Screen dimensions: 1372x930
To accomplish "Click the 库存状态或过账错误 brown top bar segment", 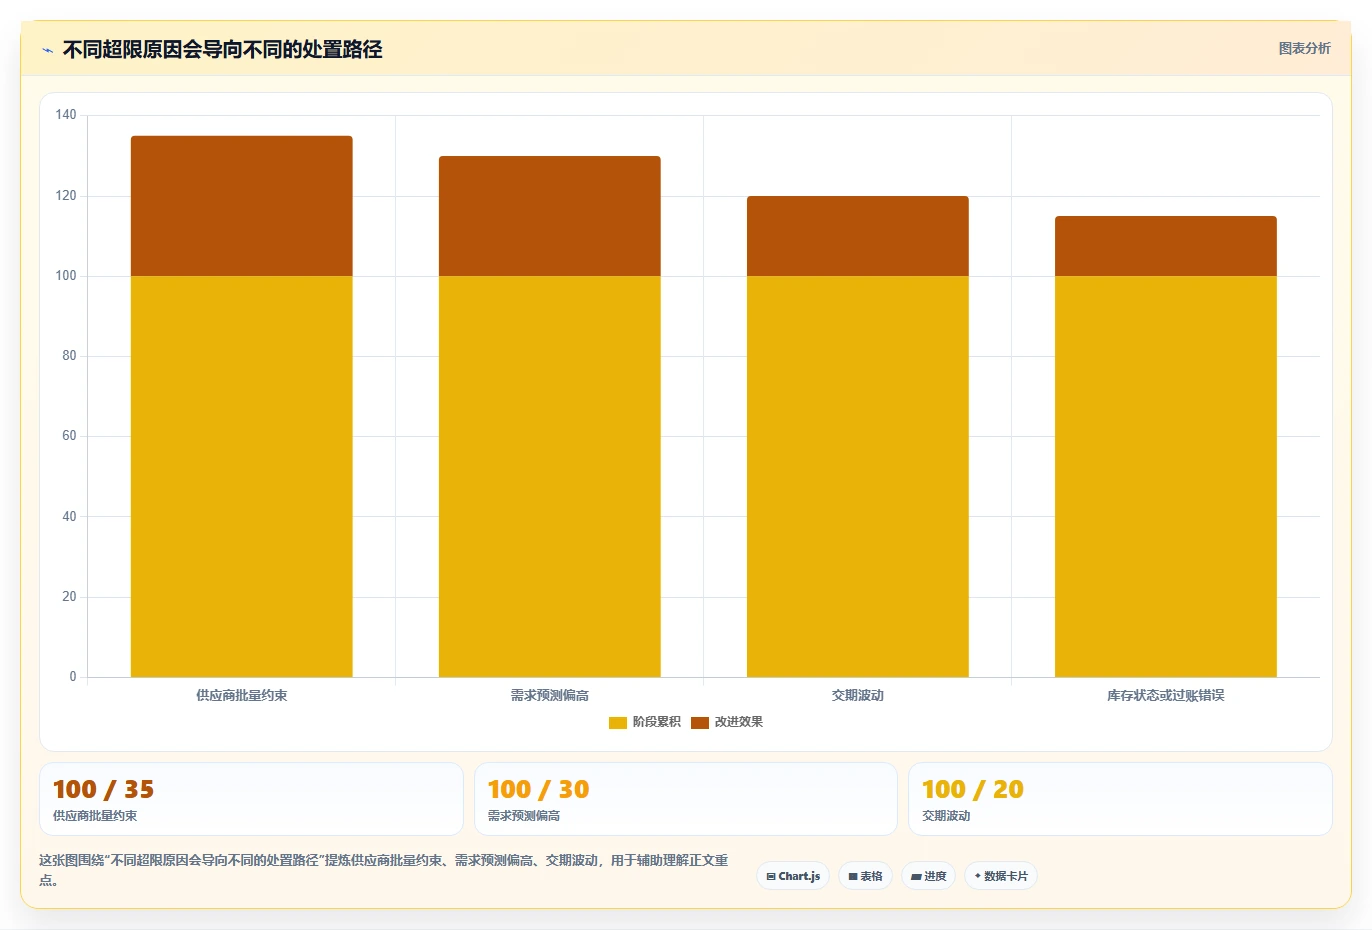I will pos(1166,246).
